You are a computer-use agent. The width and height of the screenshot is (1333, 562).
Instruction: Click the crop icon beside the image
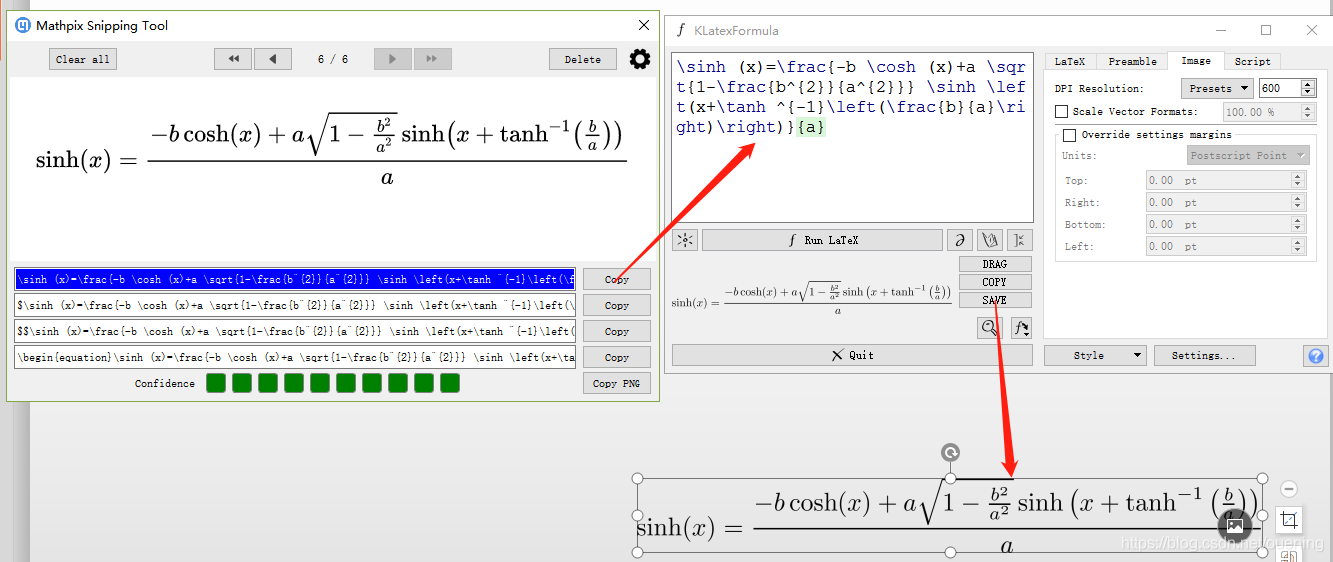tap(1289, 520)
